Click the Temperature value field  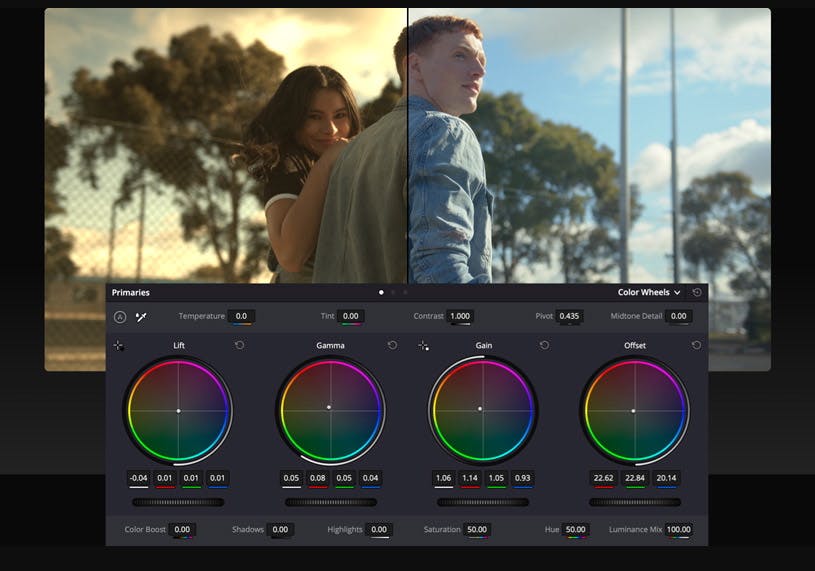coord(240,316)
